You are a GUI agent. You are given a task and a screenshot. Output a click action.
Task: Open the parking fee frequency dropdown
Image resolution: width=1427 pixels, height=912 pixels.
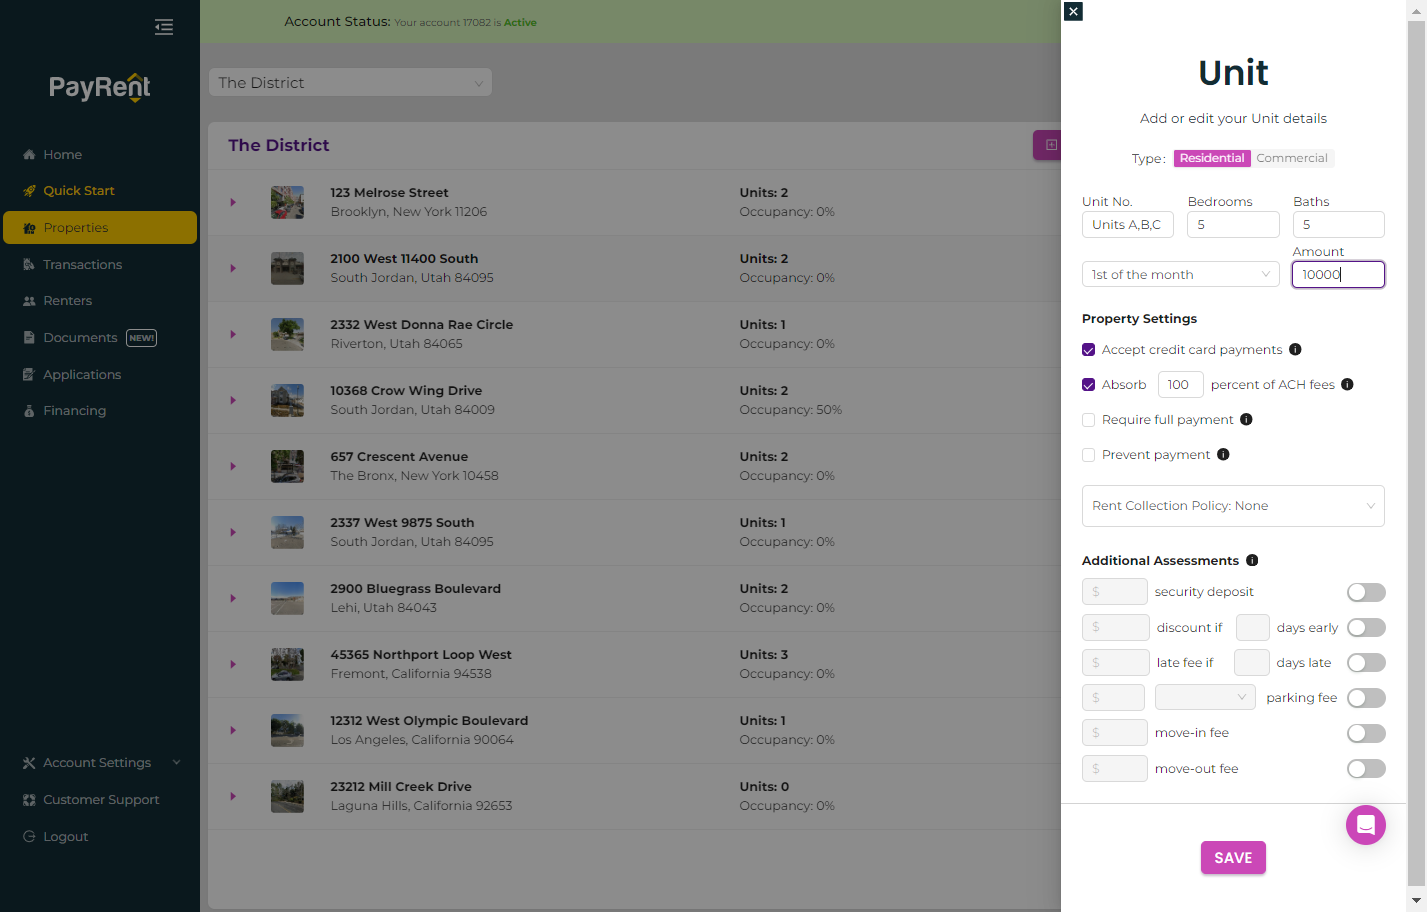(x=1205, y=698)
